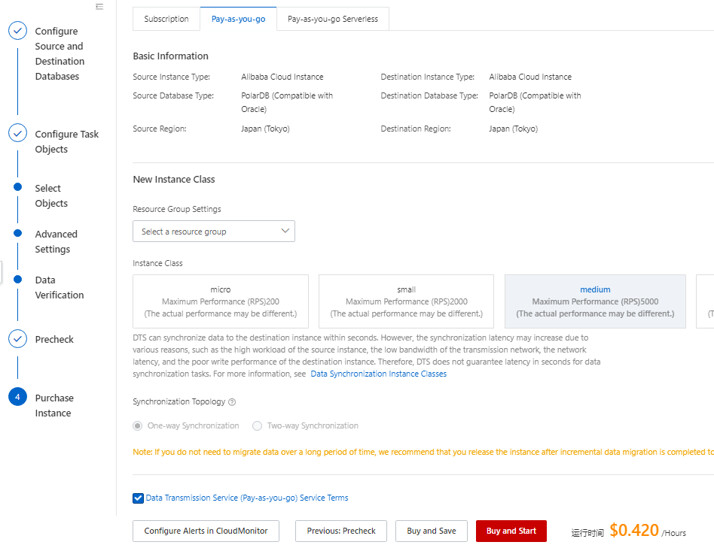Viewport: 714px width, 548px height.
Task: Select Two-way Synchronization radio button
Action: (x=257, y=426)
